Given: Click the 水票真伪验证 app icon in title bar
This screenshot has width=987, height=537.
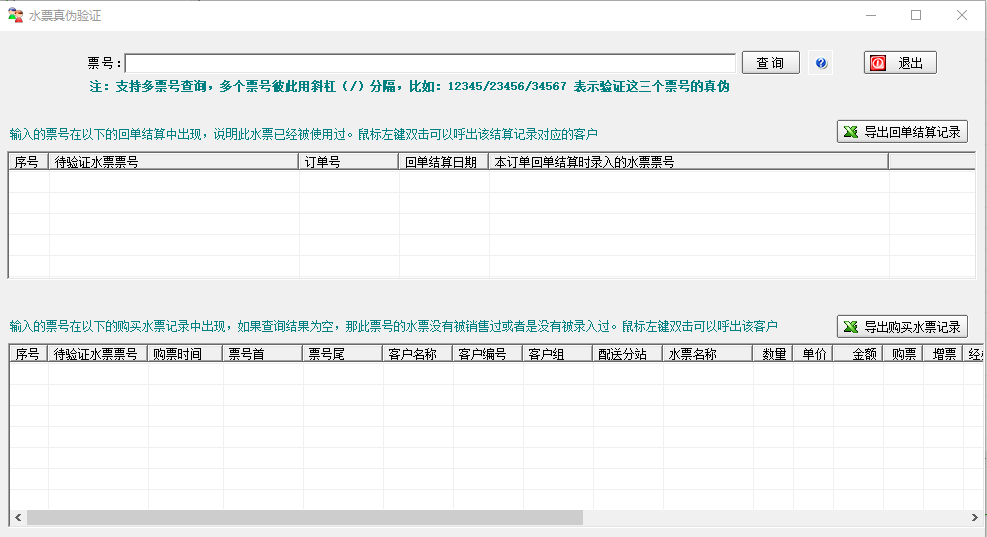Looking at the screenshot, I should (15, 15).
